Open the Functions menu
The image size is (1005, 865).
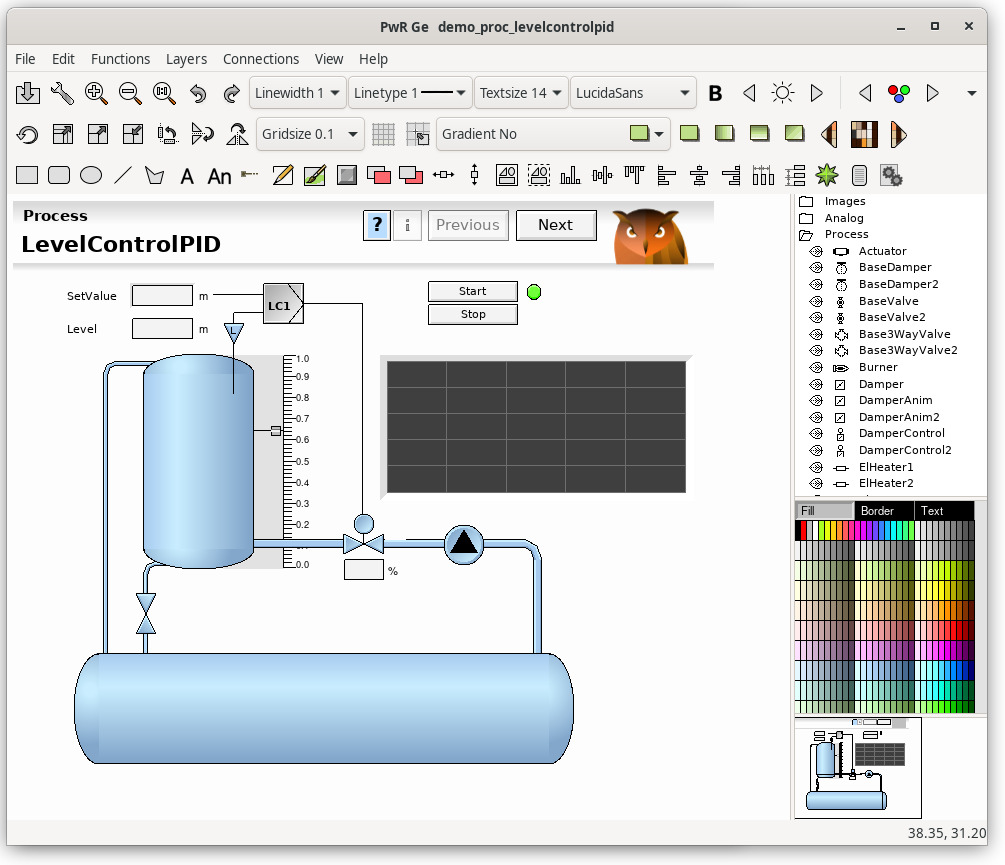[x=120, y=59]
